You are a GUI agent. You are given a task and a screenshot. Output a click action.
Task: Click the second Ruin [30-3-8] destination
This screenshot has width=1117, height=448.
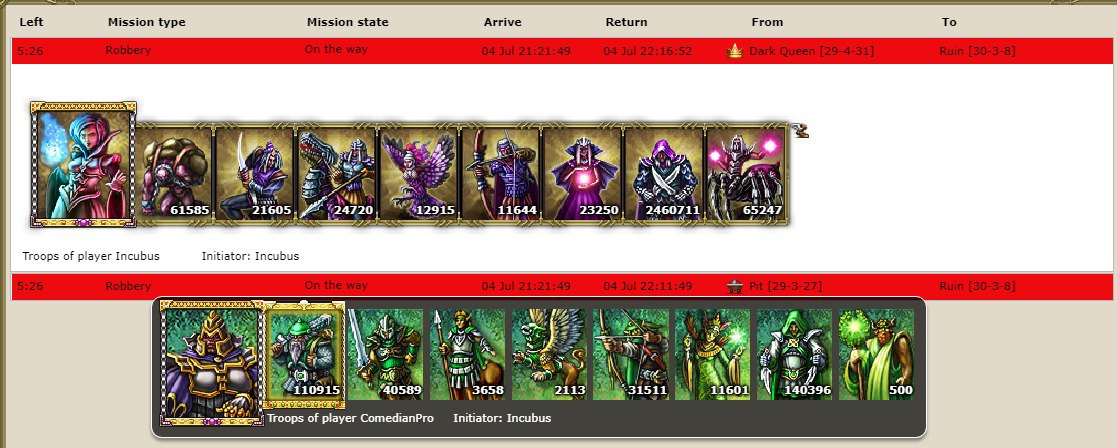point(977,286)
